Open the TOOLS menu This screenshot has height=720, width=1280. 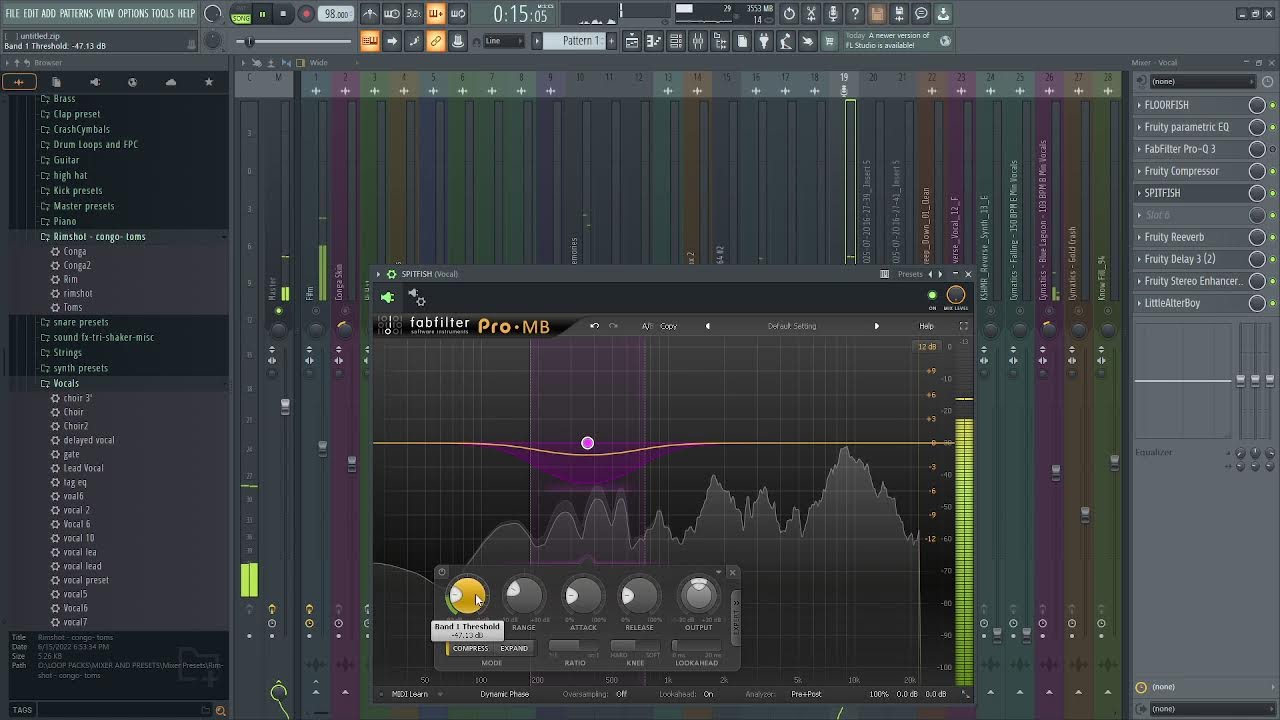(162, 13)
